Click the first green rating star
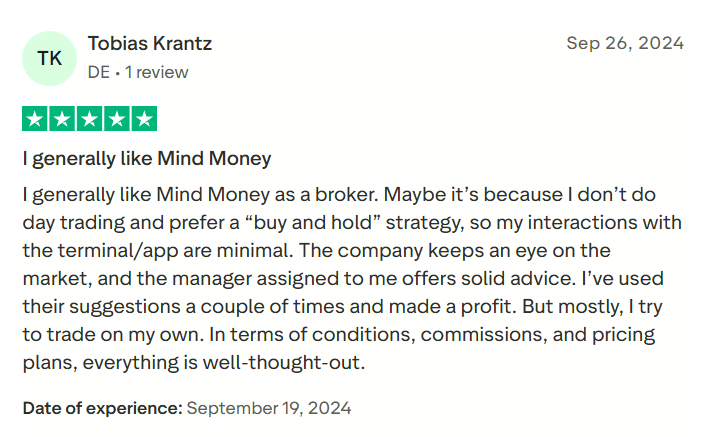Screen dimensions: 704x437 35,119
